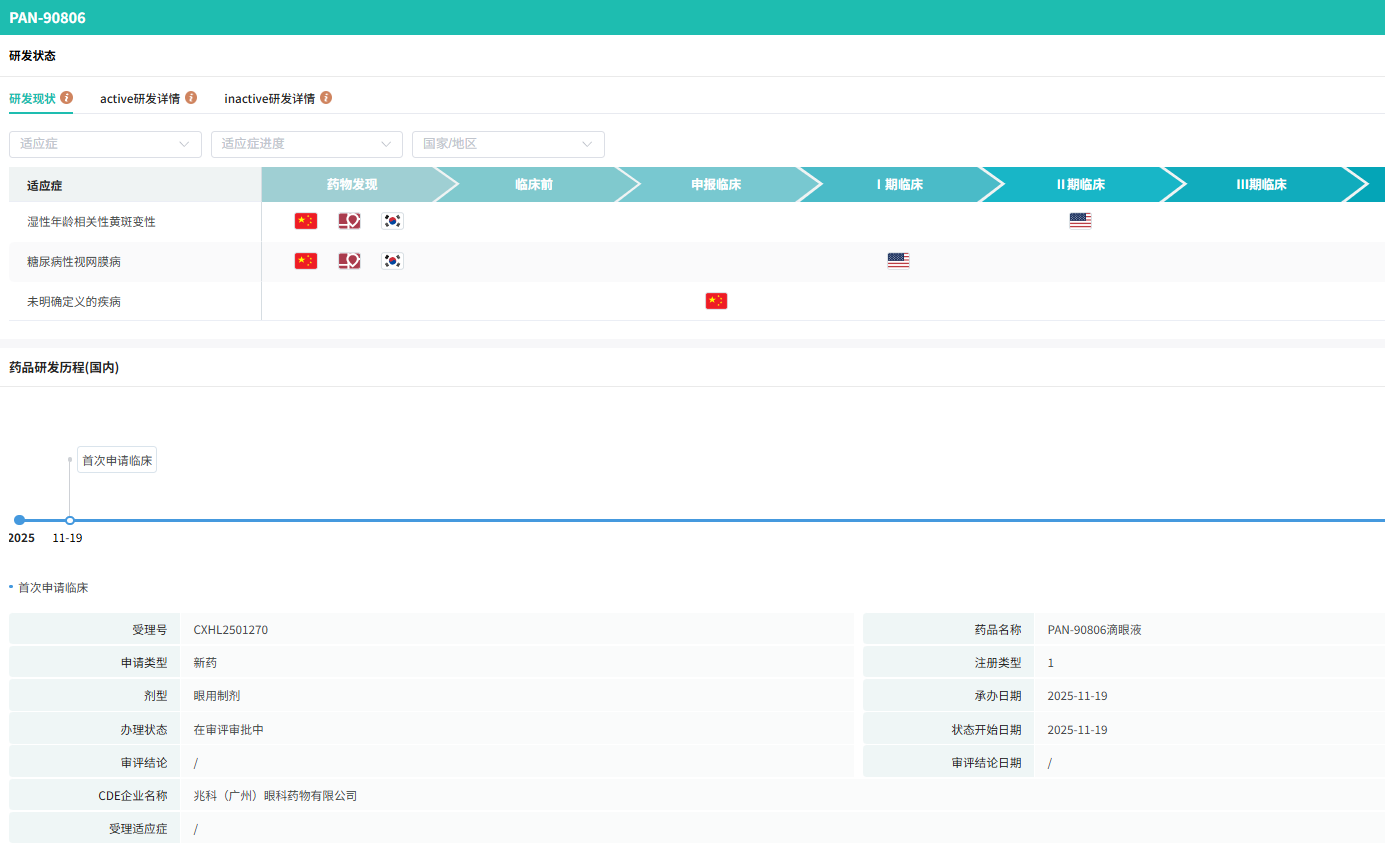Switch to the inactive研发详情 tab
Viewport: 1385px width, 850px height.
[269, 99]
